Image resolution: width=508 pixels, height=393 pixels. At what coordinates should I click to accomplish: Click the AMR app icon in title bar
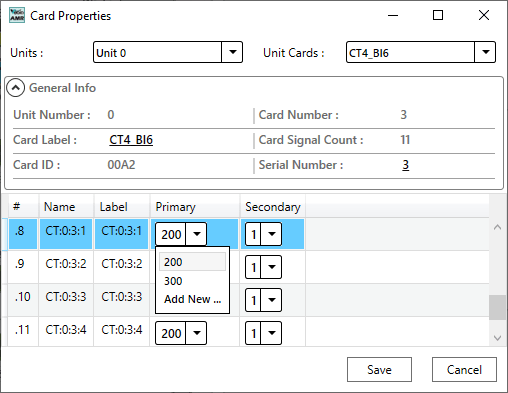point(17,15)
